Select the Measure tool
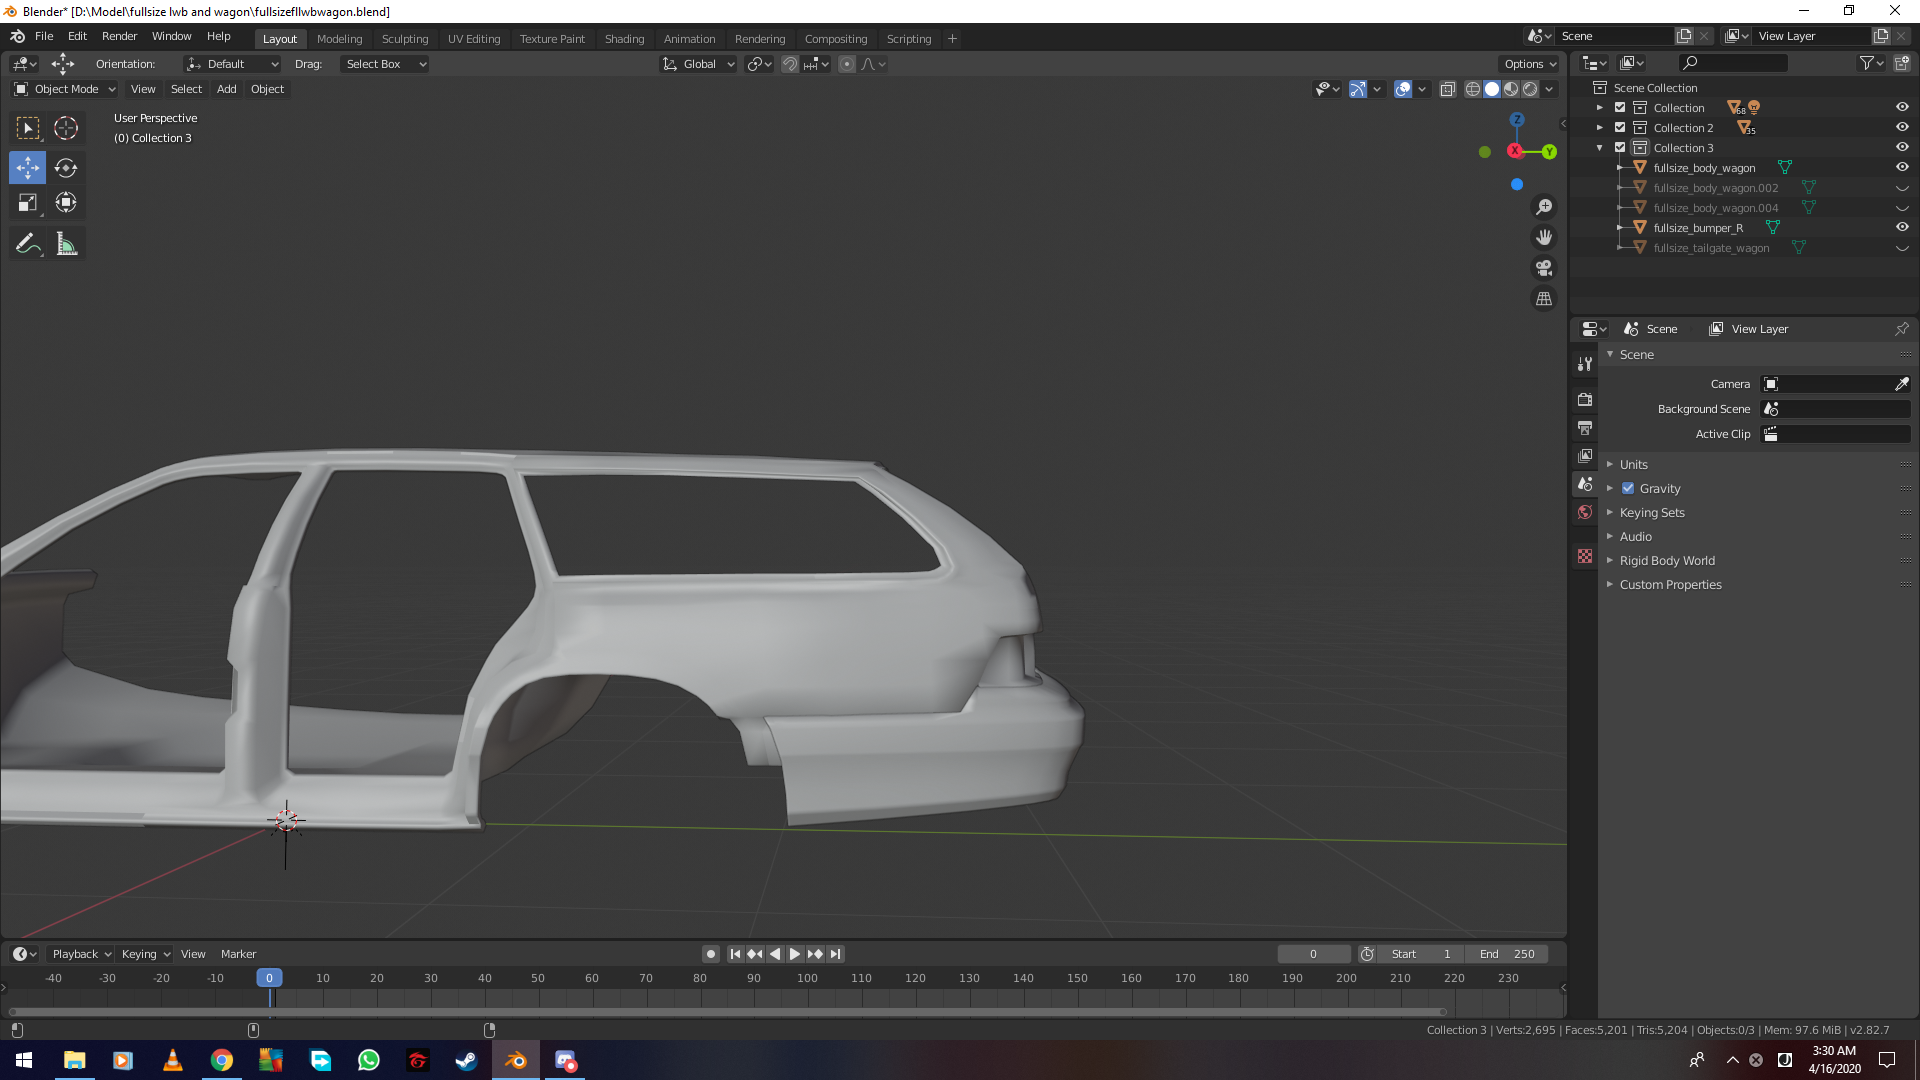Screen dimensions: 1920x1080 click(x=66, y=245)
